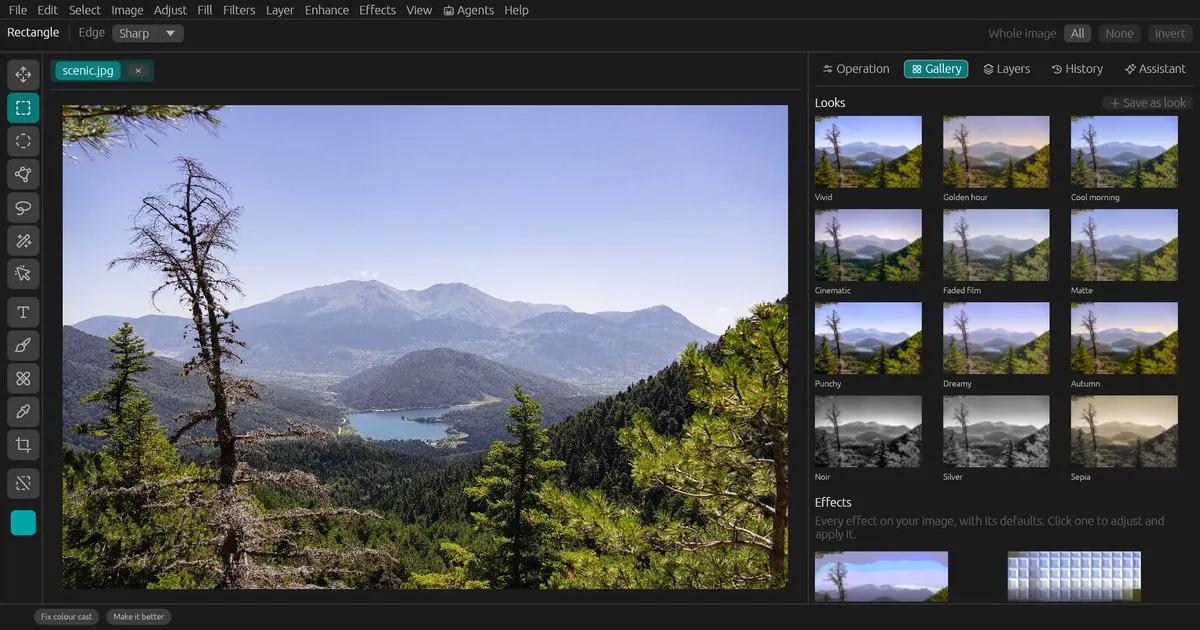The height and width of the screenshot is (630, 1200).
Task: Click the Make it better suggestion
Action: [139, 617]
